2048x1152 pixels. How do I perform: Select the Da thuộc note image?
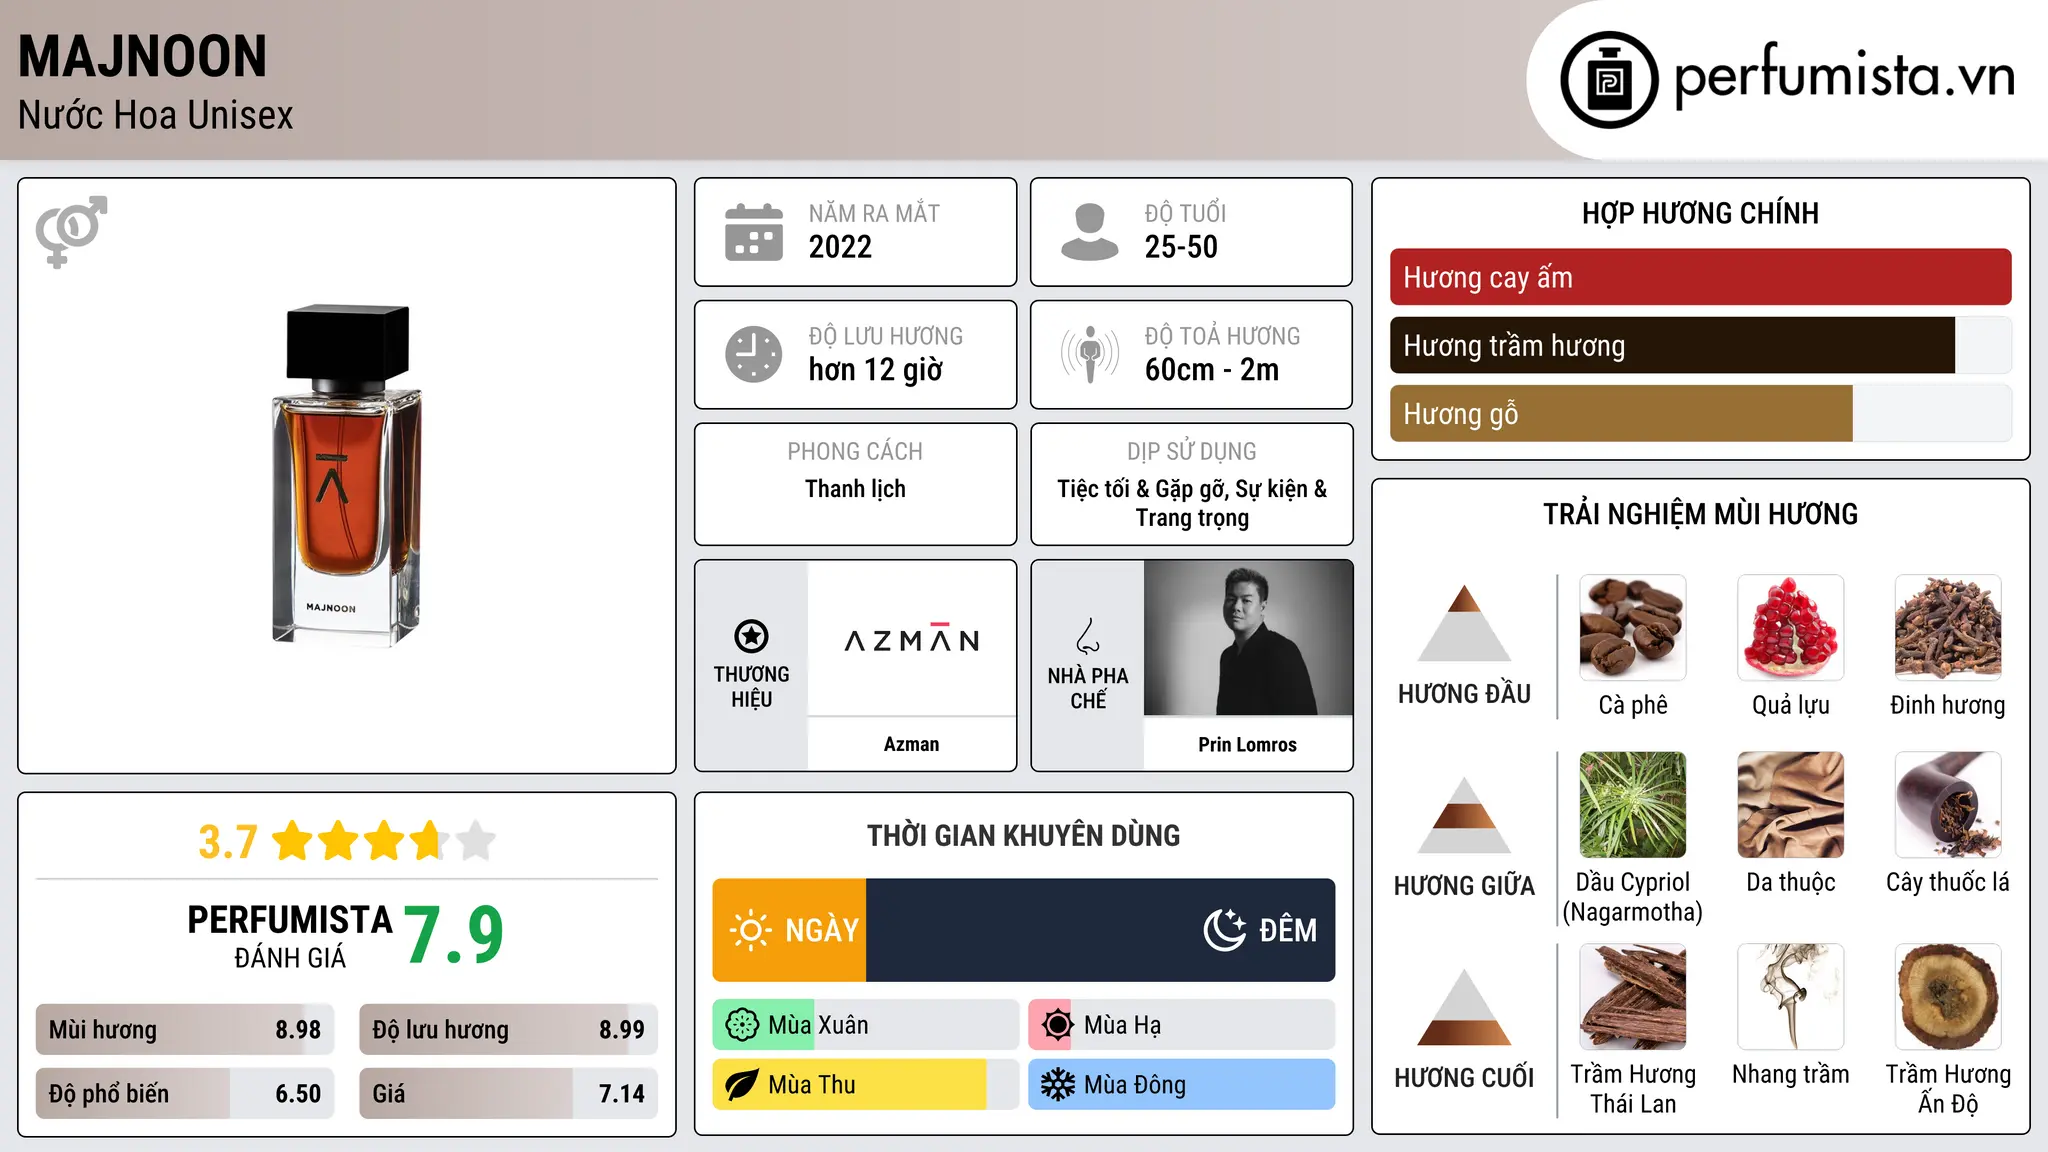point(1791,805)
